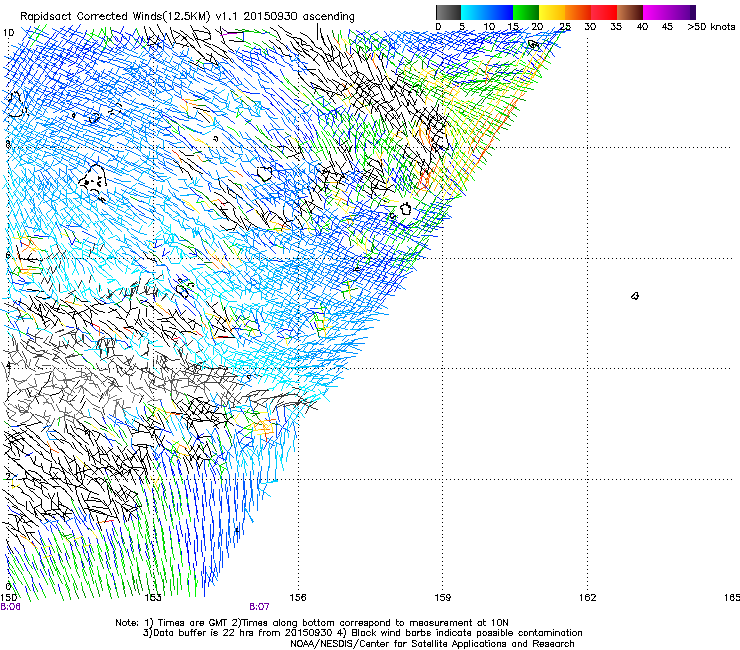Click the '153' longitude axis label
740x650 pixels.
tap(153, 598)
